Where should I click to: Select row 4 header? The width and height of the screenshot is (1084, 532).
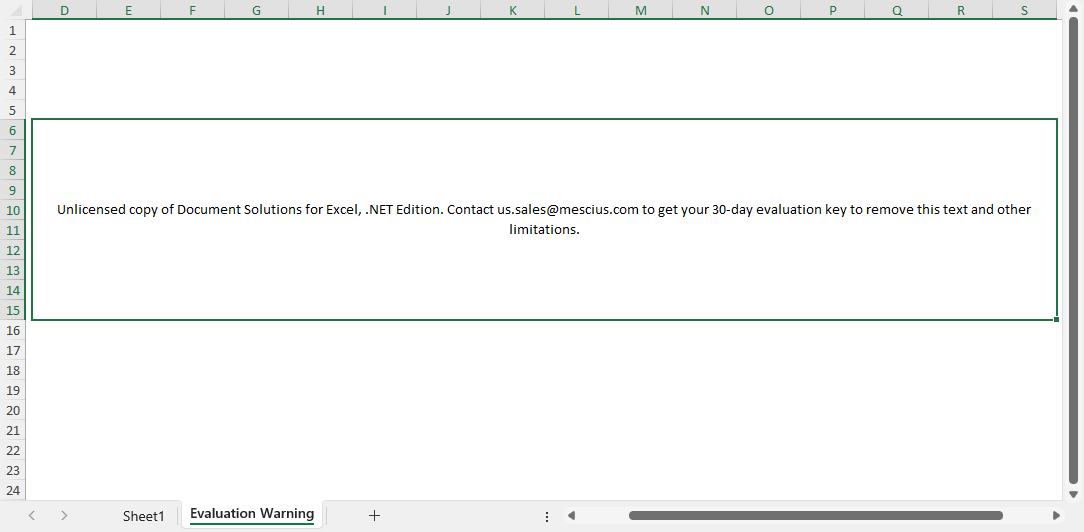[12, 91]
